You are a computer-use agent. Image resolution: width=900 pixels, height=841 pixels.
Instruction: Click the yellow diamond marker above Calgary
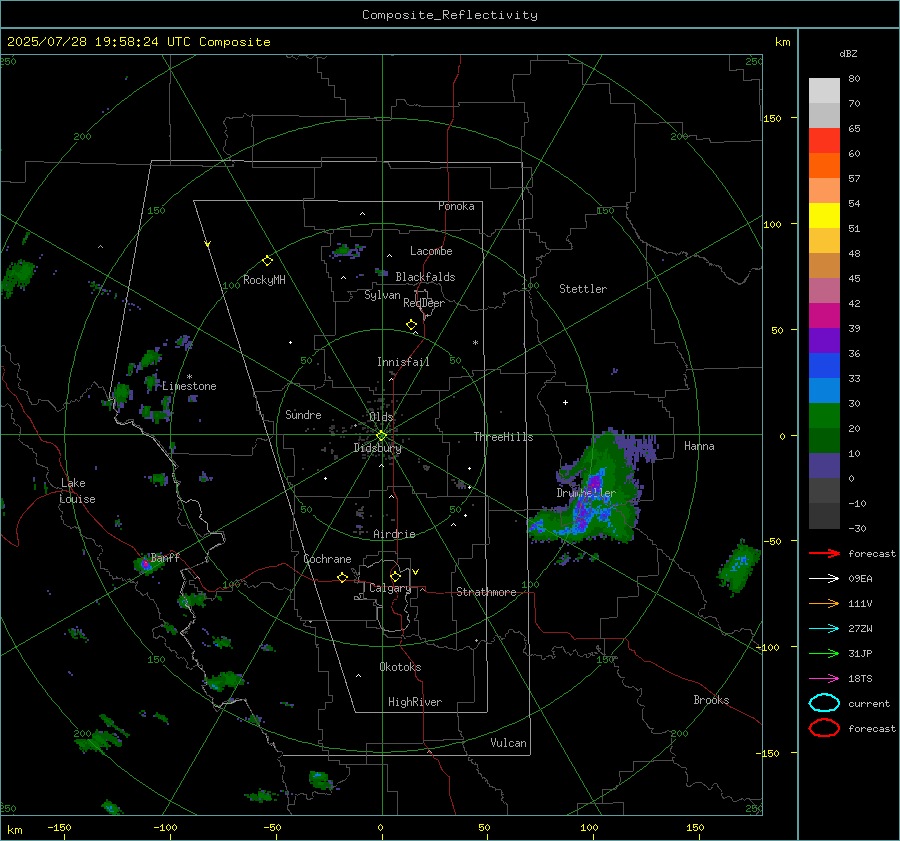[x=395, y=576]
